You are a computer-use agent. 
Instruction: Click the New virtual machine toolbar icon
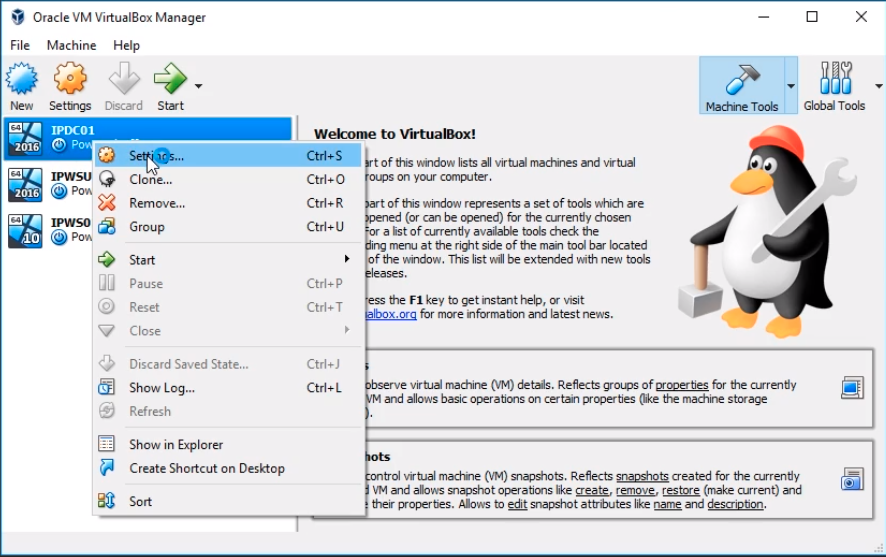pyautogui.click(x=21, y=86)
